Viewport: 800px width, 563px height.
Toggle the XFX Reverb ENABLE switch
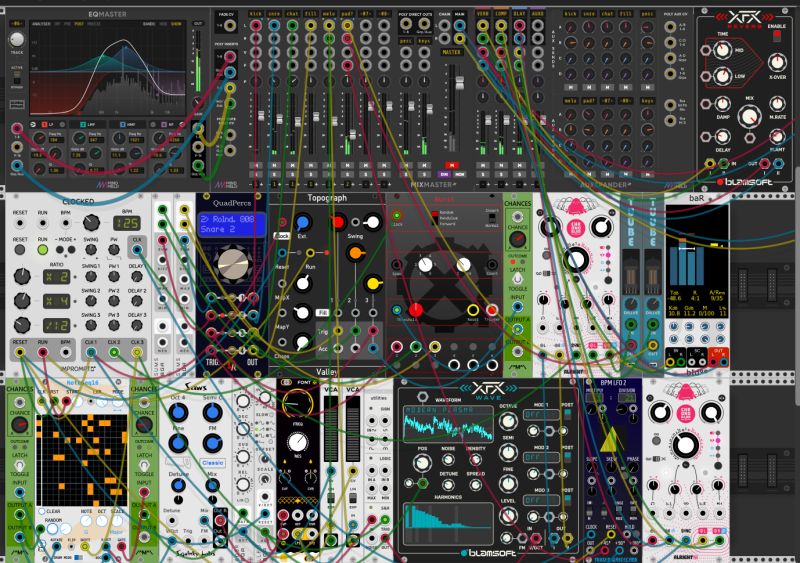coord(777,36)
